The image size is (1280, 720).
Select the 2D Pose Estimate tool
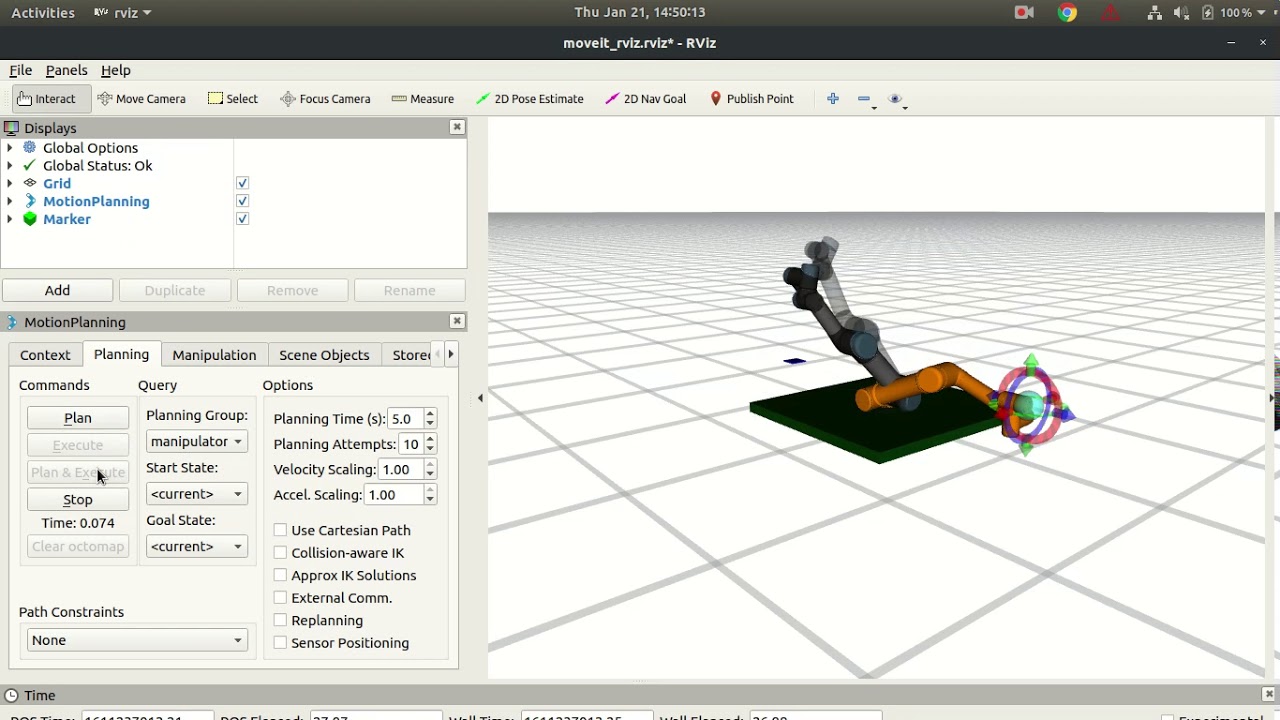(x=529, y=99)
